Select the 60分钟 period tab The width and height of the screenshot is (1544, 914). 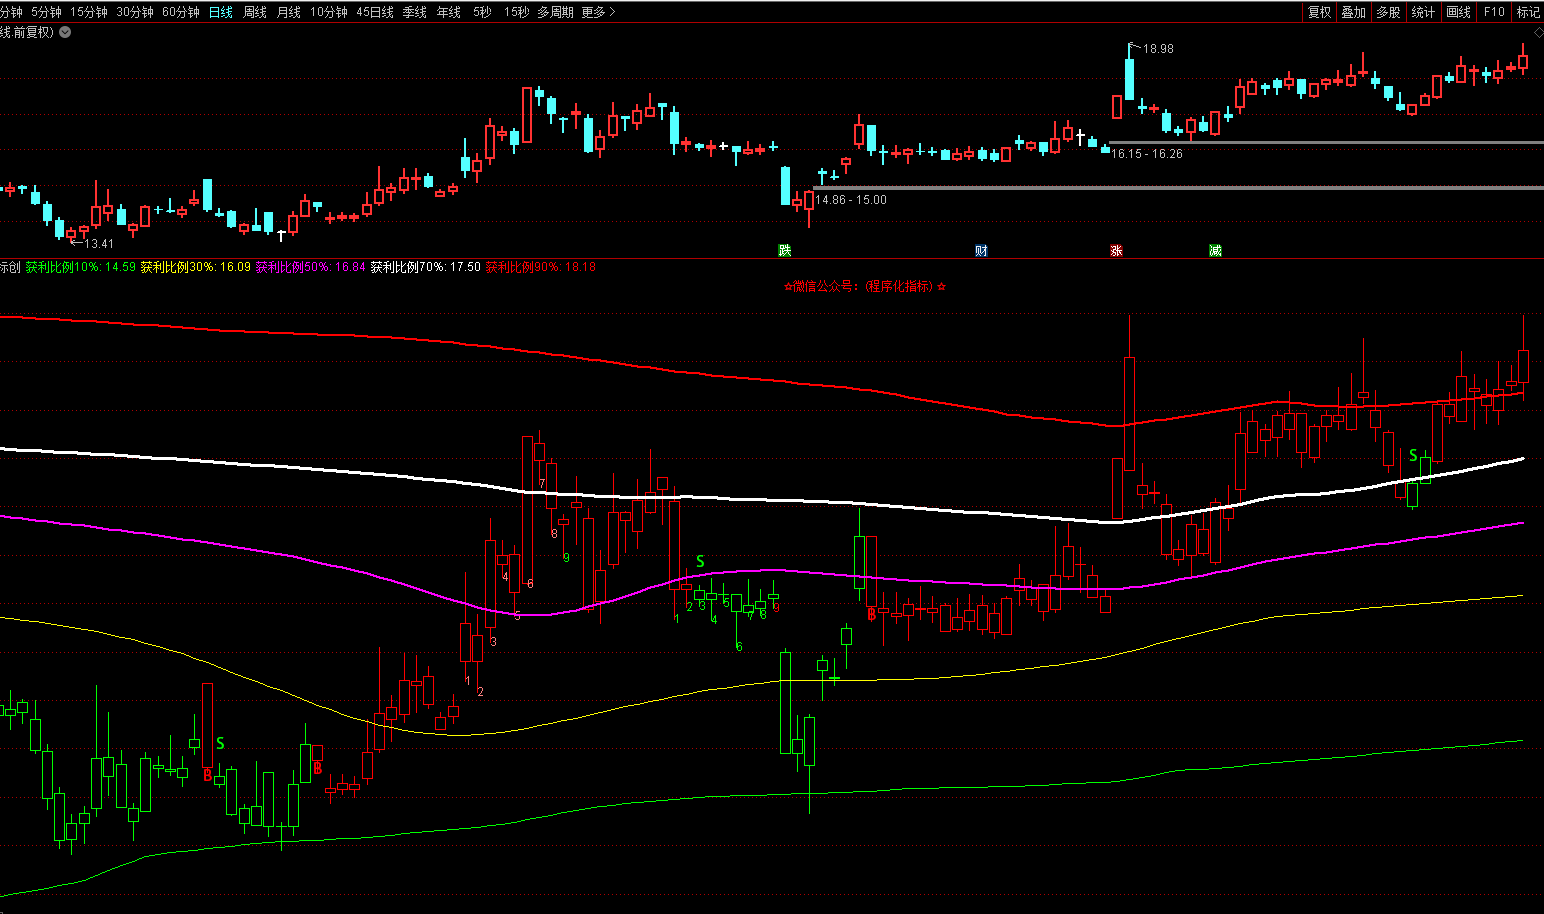pos(181,12)
